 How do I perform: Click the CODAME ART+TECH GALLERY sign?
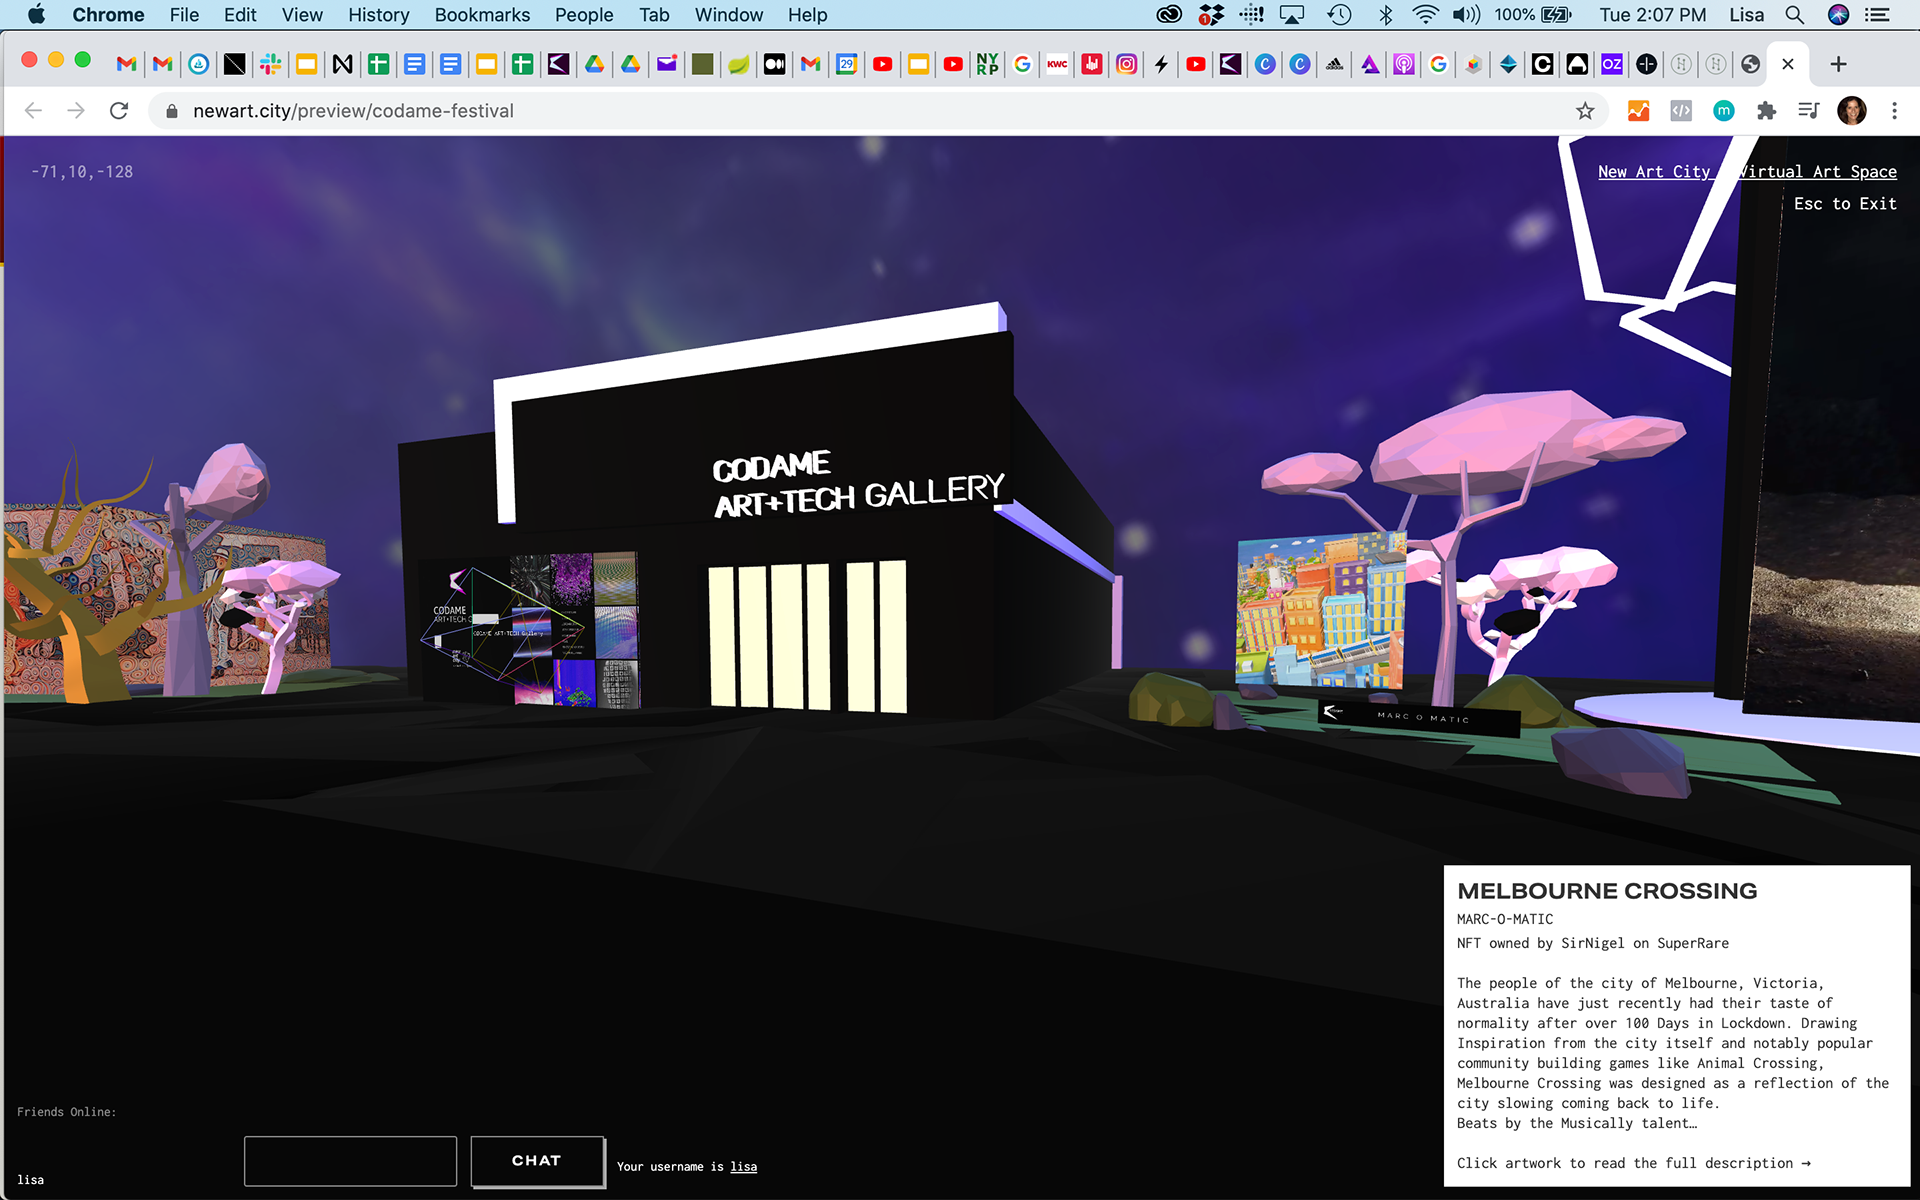(858, 484)
